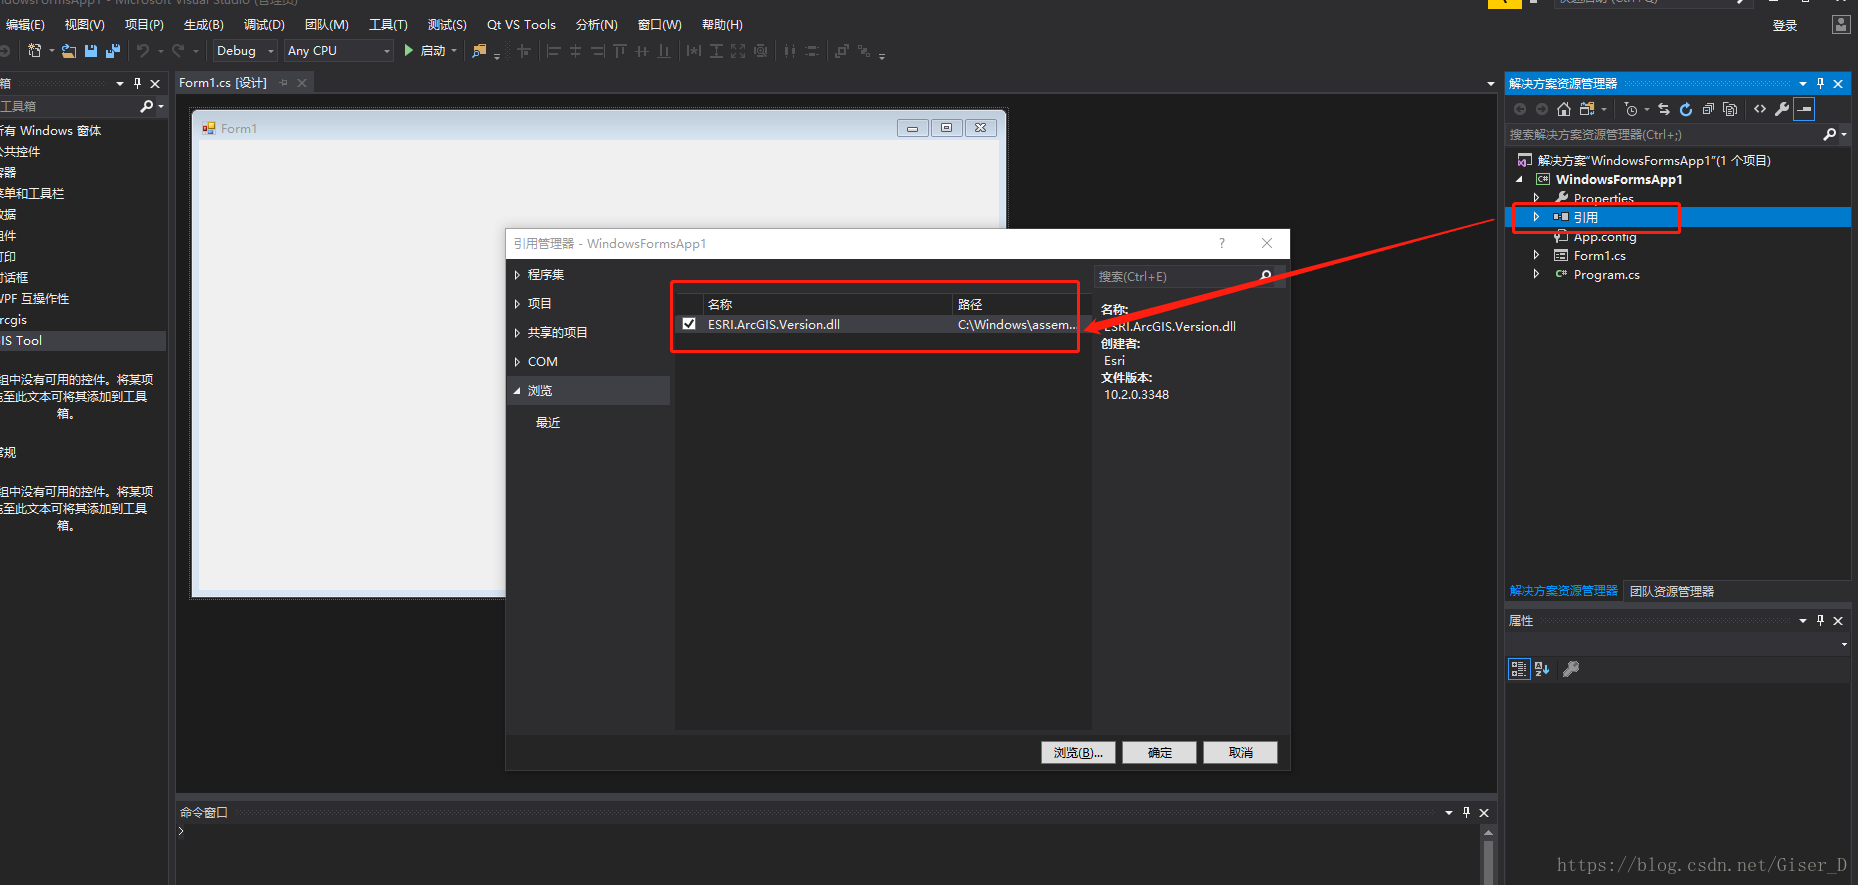This screenshot has width=1858, height=885.
Task: Click the Save All toolbar icon
Action: (x=113, y=51)
